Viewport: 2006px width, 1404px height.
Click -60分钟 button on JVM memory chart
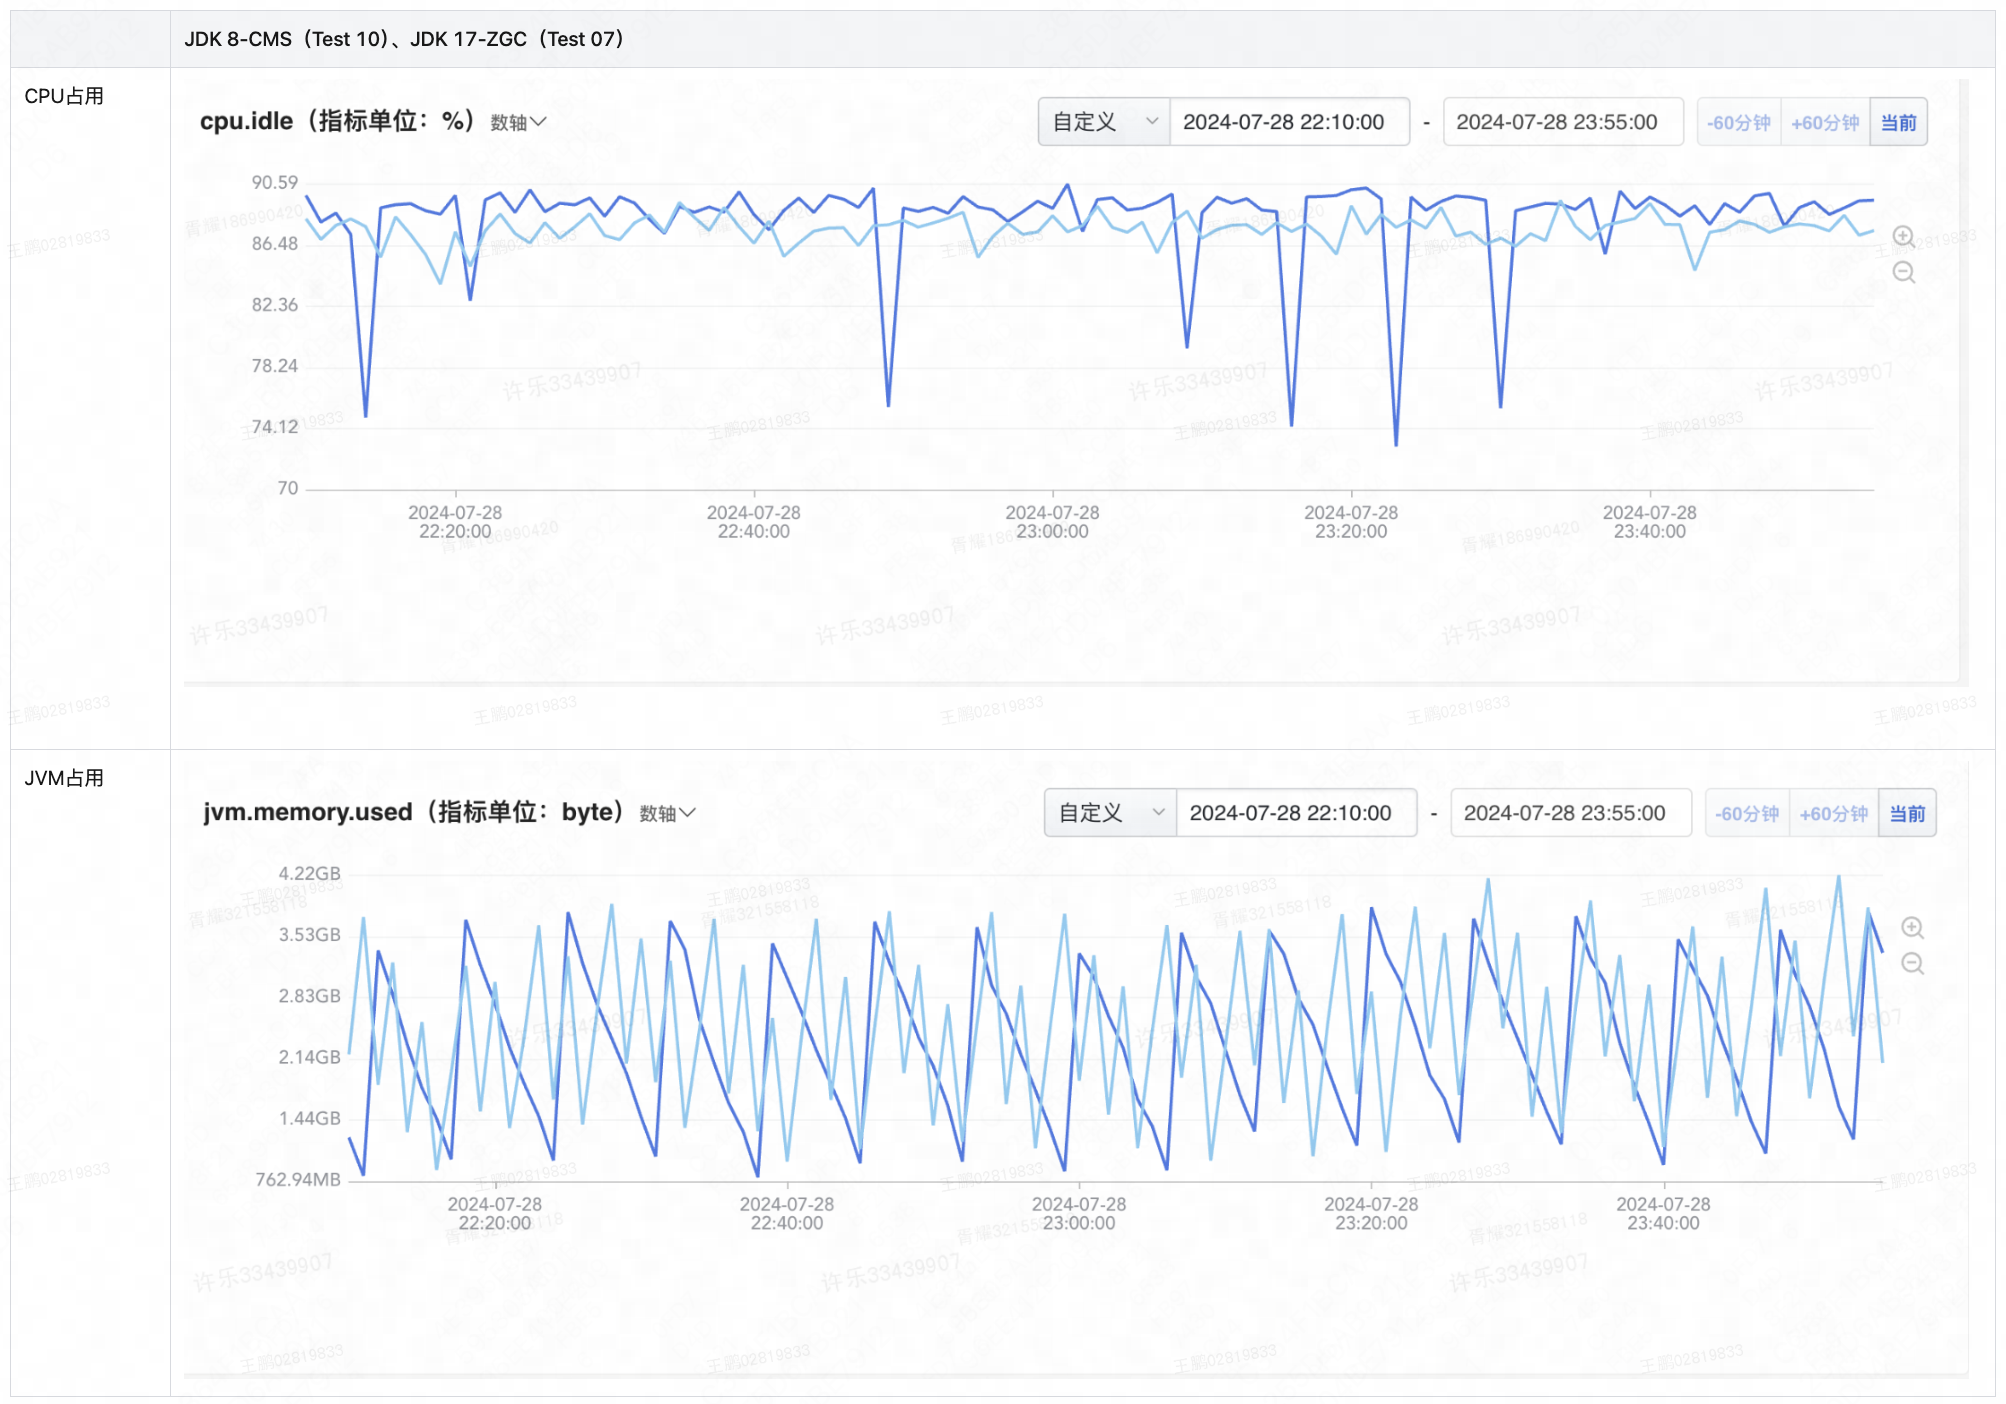1746,813
